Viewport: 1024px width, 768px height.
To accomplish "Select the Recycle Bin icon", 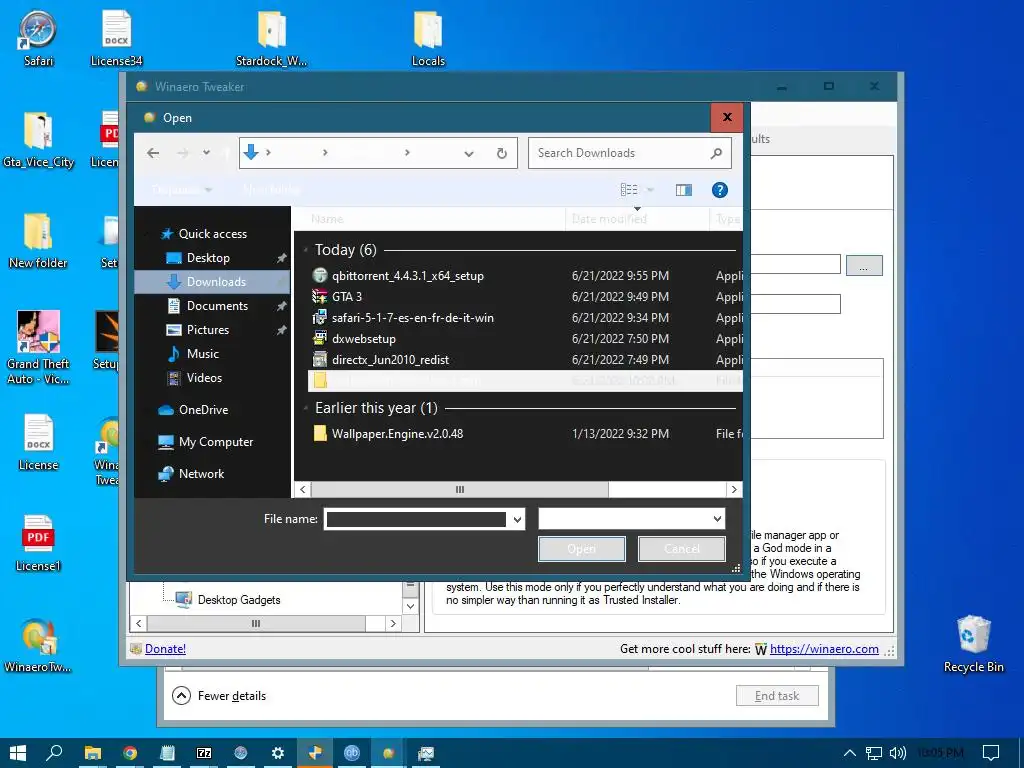I will pos(974,644).
